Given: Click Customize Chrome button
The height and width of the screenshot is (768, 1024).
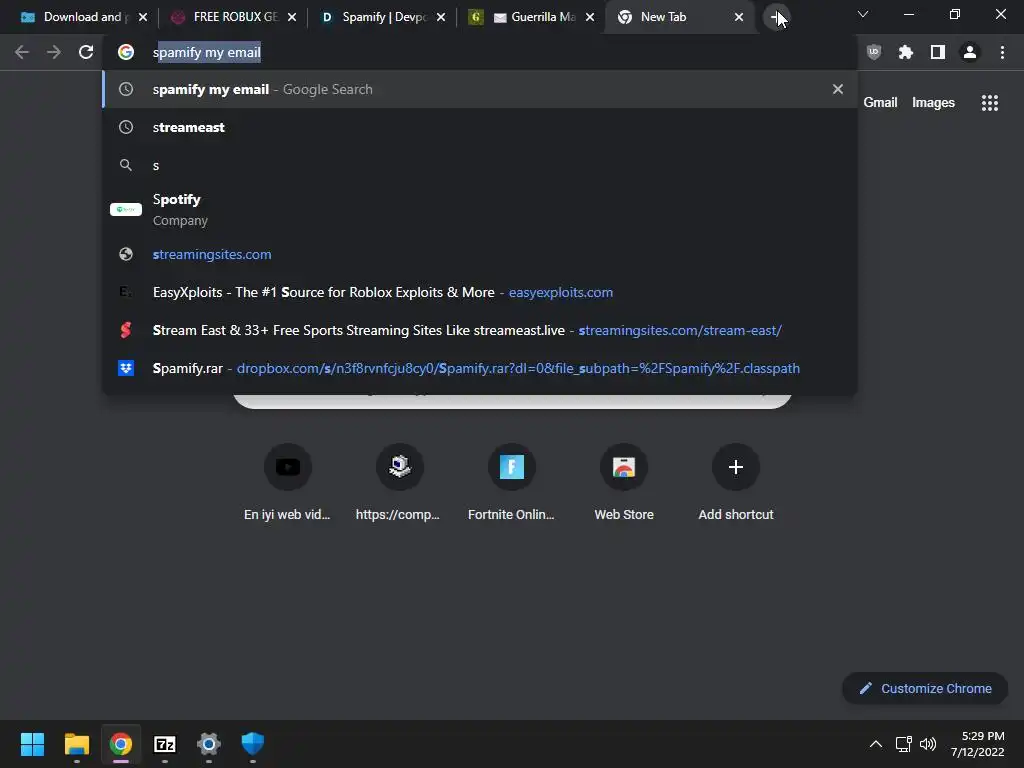Looking at the screenshot, I should [x=925, y=688].
